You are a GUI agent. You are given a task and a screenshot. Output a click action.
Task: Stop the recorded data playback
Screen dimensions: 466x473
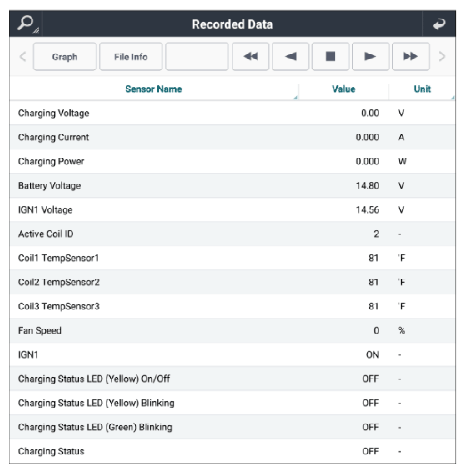[330, 56]
